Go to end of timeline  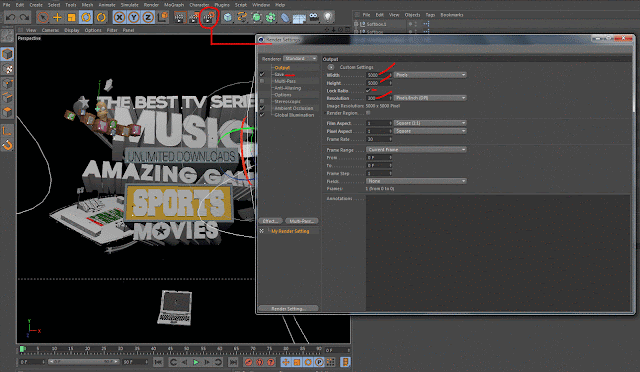click(x=233, y=362)
